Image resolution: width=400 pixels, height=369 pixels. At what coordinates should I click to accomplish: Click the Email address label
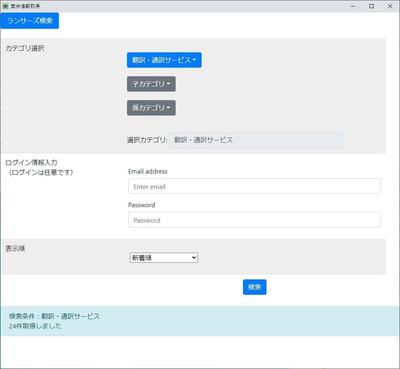tap(148, 171)
